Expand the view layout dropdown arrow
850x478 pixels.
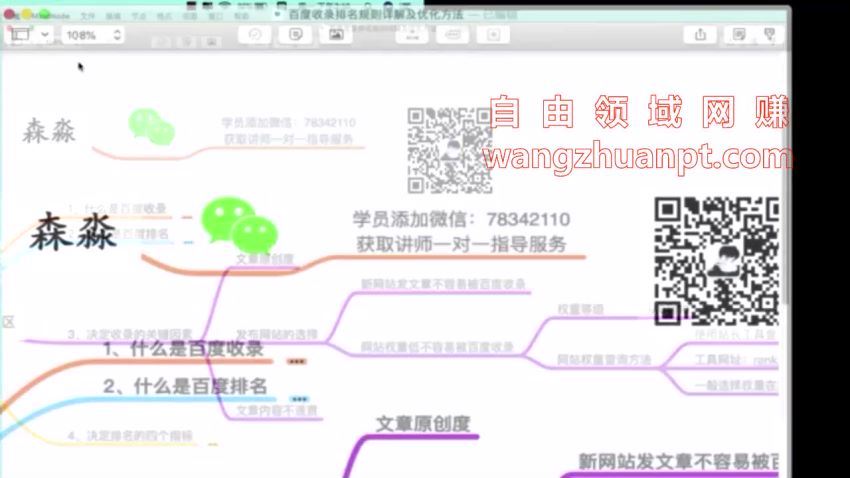click(45, 35)
